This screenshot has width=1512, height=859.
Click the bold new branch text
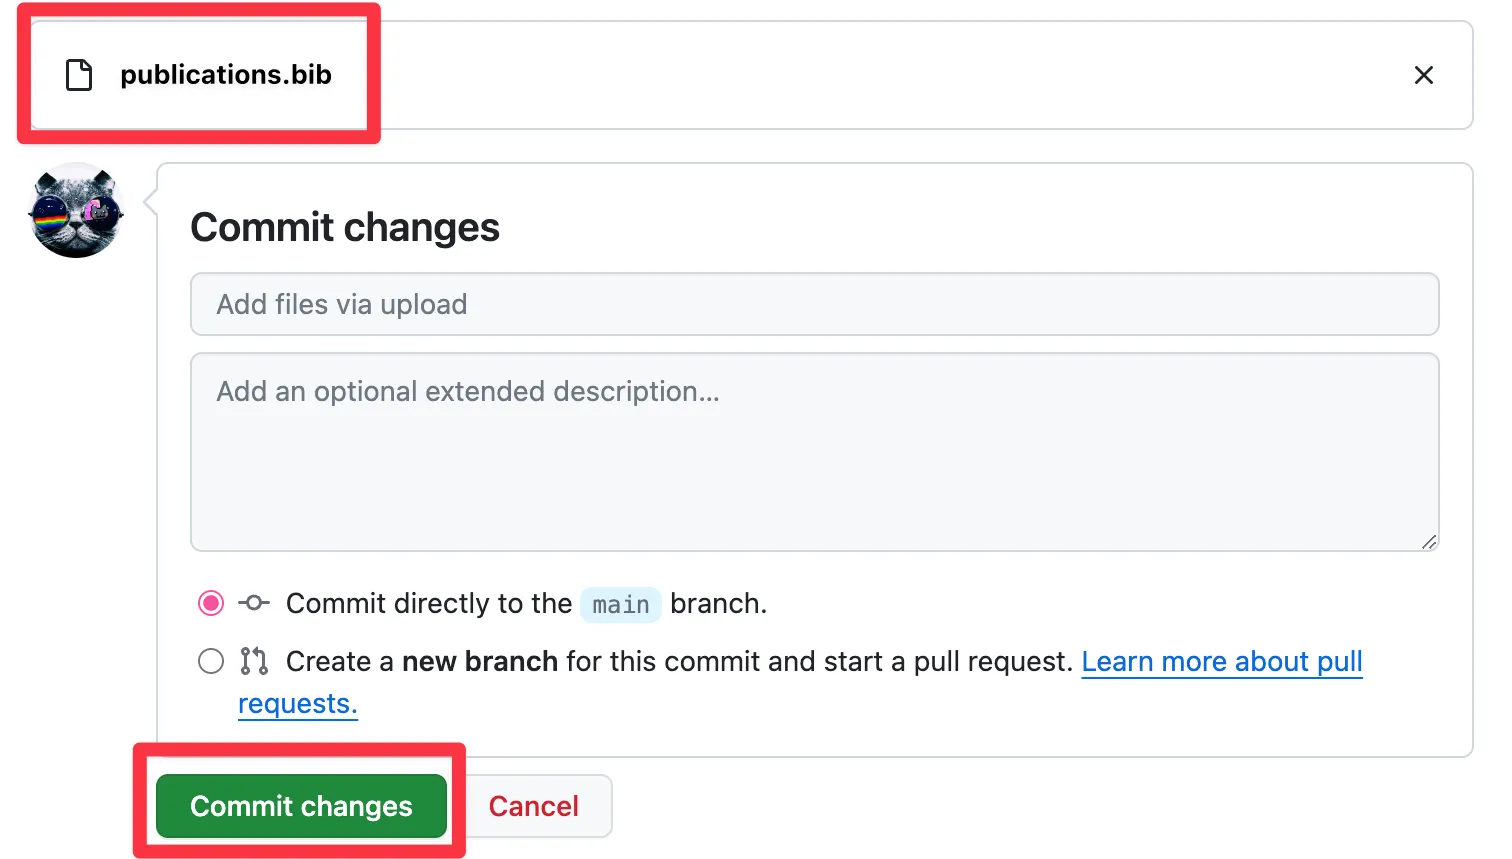click(480, 661)
